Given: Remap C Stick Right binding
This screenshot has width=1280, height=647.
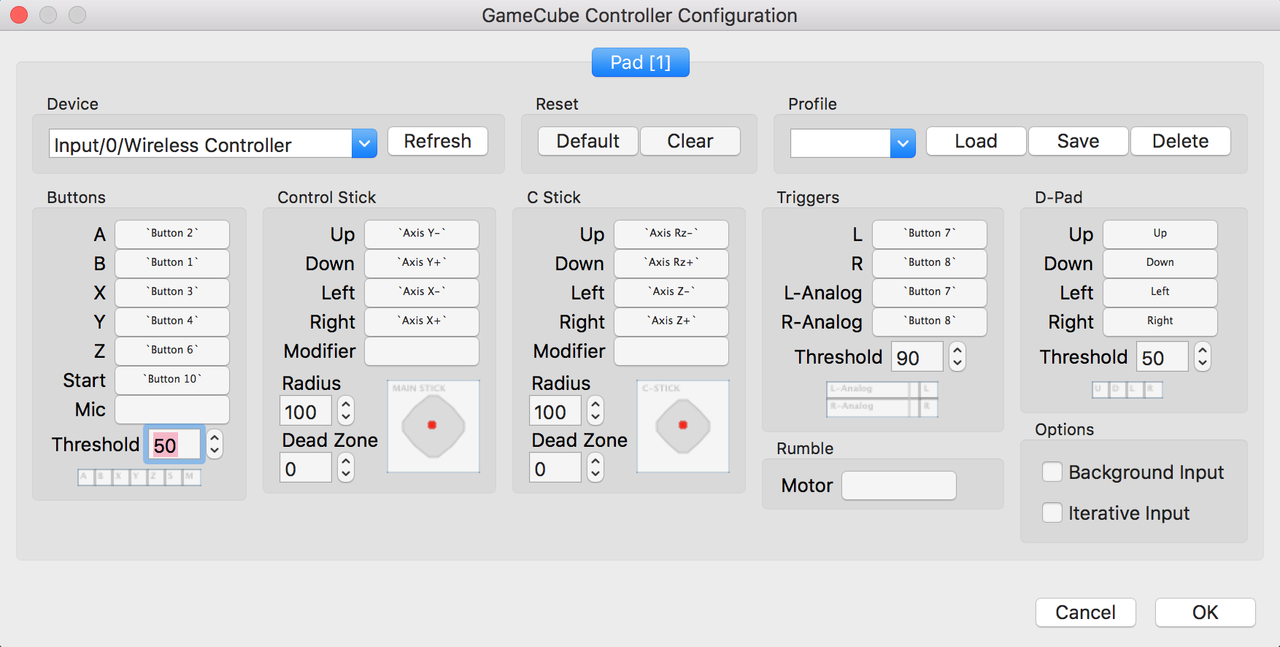Looking at the screenshot, I should click(671, 322).
